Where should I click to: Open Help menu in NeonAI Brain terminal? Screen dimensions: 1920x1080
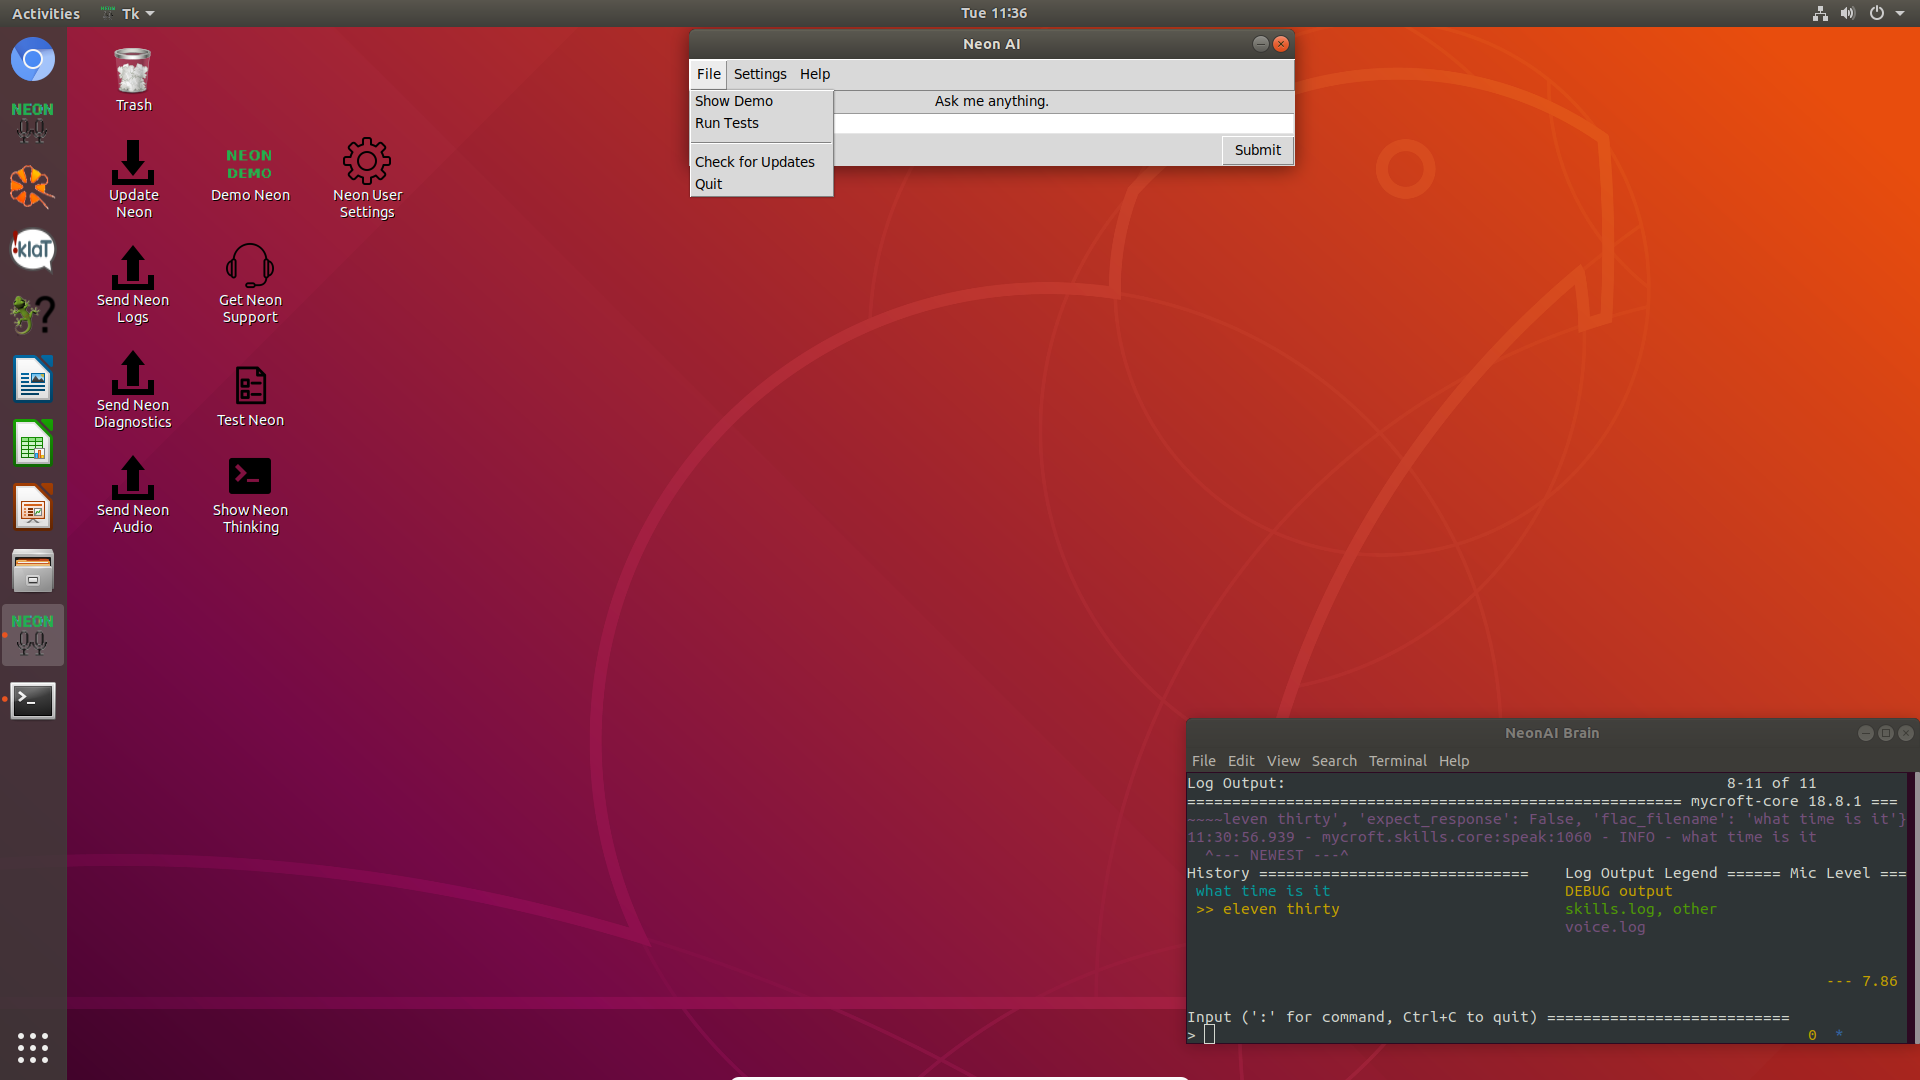click(x=1454, y=761)
